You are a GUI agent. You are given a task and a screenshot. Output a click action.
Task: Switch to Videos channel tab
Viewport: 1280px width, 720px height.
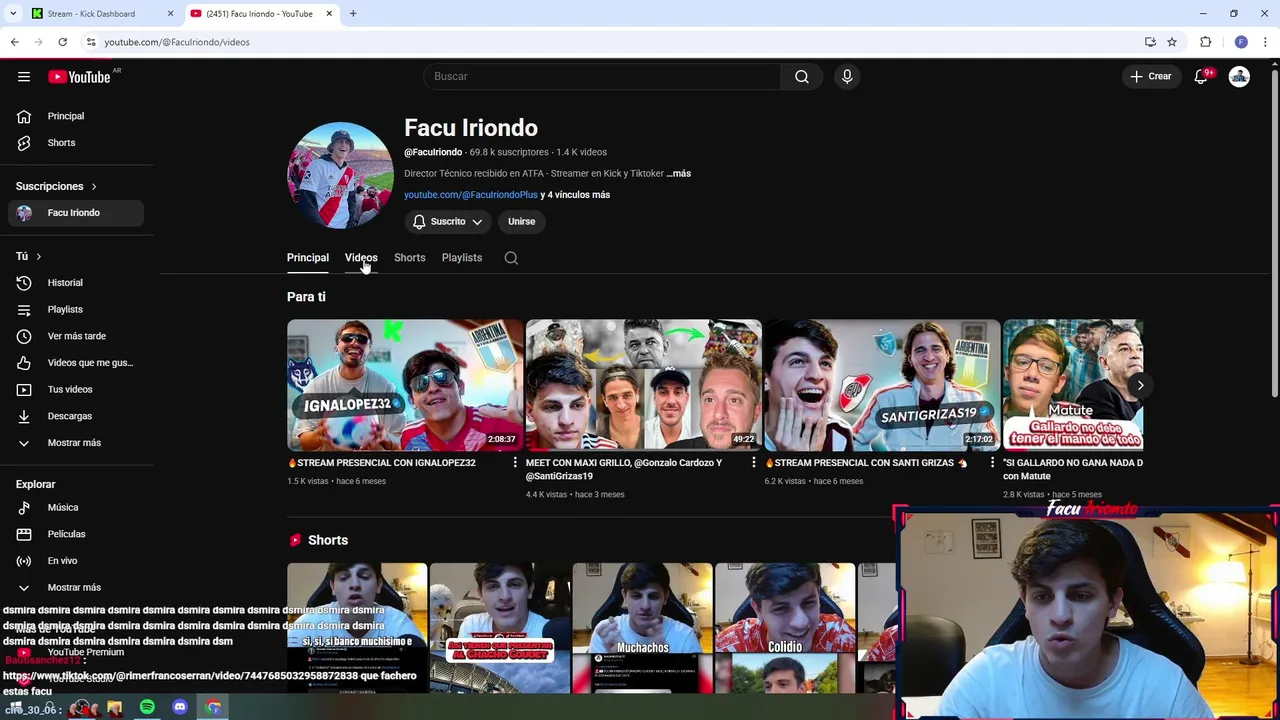tap(361, 258)
